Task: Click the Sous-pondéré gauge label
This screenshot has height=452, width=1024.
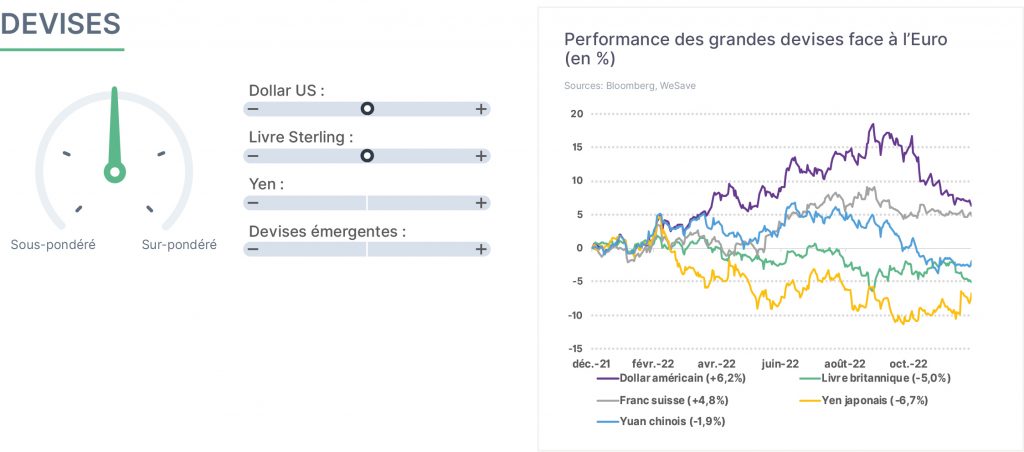Action: click(53, 245)
